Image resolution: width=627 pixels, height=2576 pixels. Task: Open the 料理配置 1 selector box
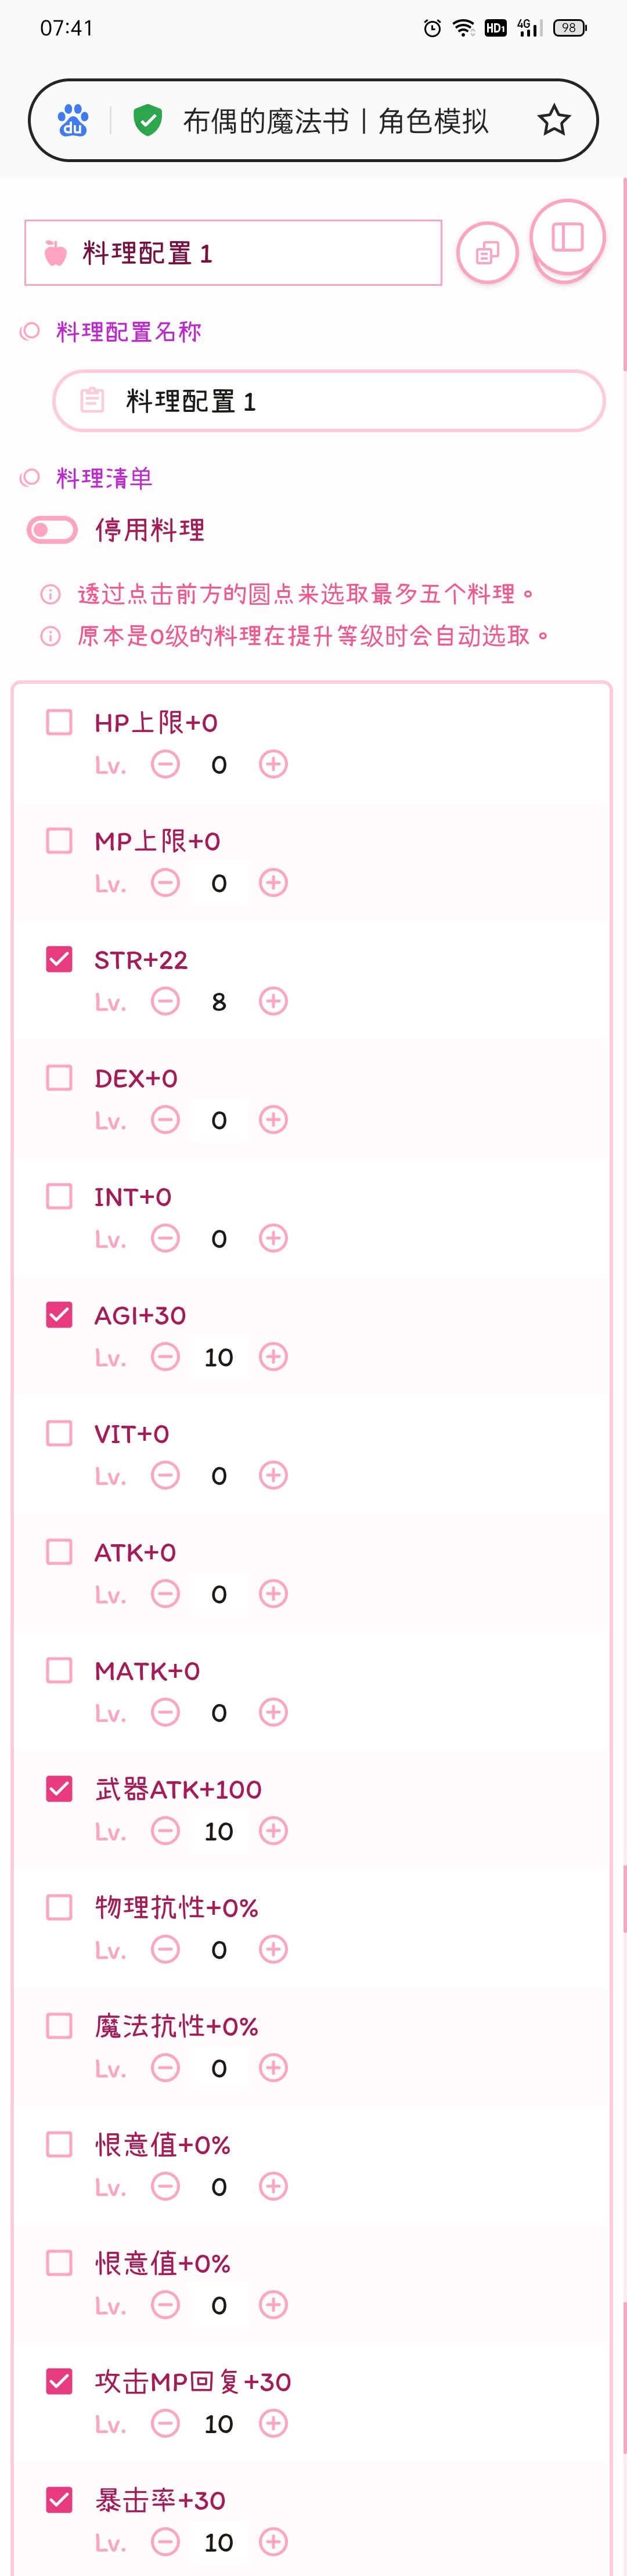click(232, 253)
